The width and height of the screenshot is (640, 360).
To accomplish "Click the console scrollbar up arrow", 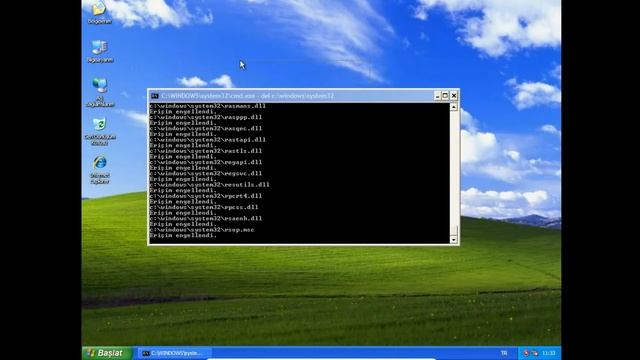I will (x=453, y=107).
